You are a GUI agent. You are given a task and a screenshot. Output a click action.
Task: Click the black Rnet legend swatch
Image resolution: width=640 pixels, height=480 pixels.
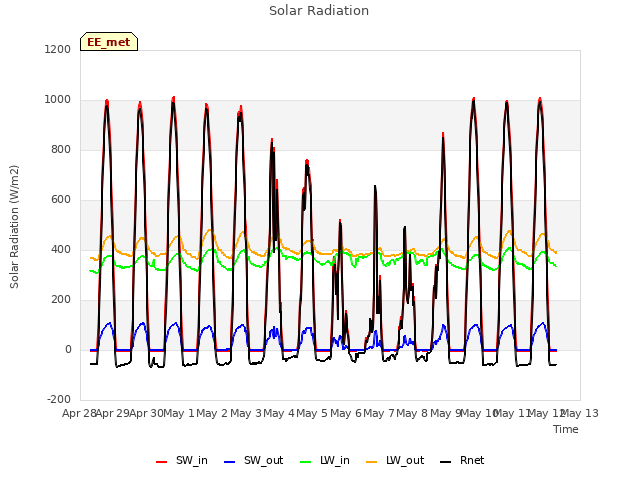click(x=446, y=462)
